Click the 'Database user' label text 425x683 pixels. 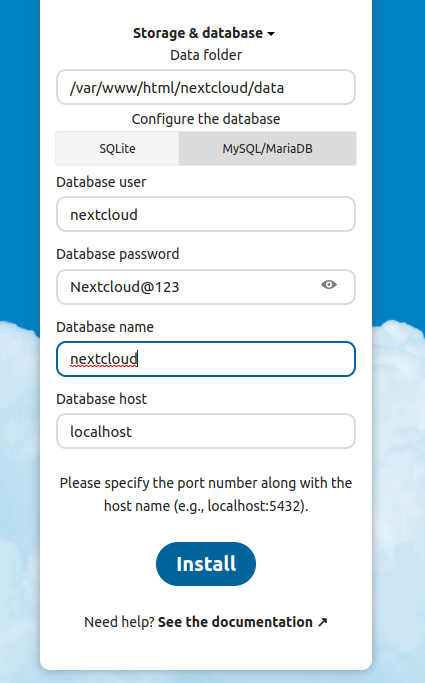(101, 182)
